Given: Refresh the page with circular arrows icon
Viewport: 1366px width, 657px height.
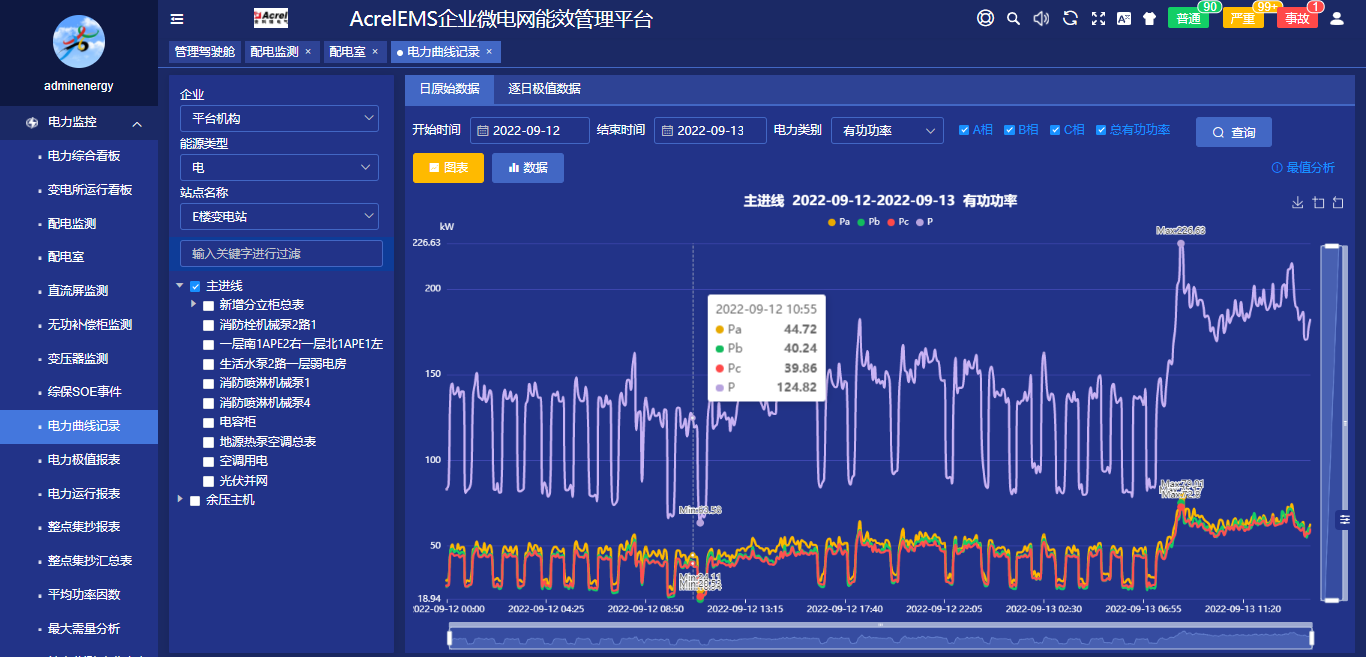Looking at the screenshot, I should pyautogui.click(x=1070, y=18).
